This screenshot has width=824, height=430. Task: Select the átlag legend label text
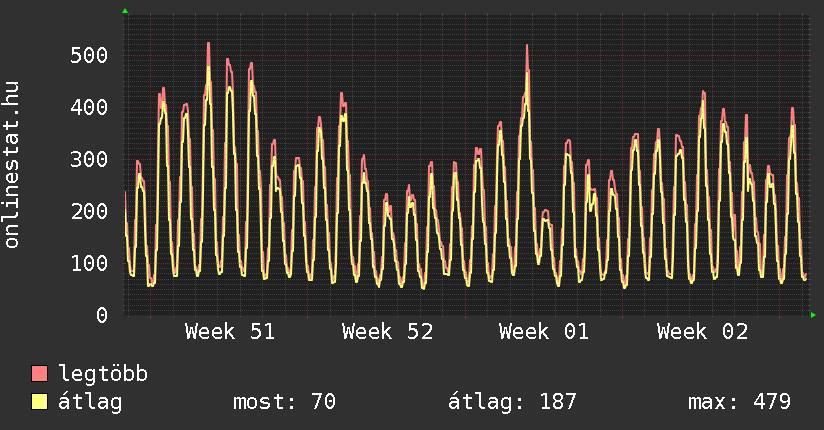[90, 403]
